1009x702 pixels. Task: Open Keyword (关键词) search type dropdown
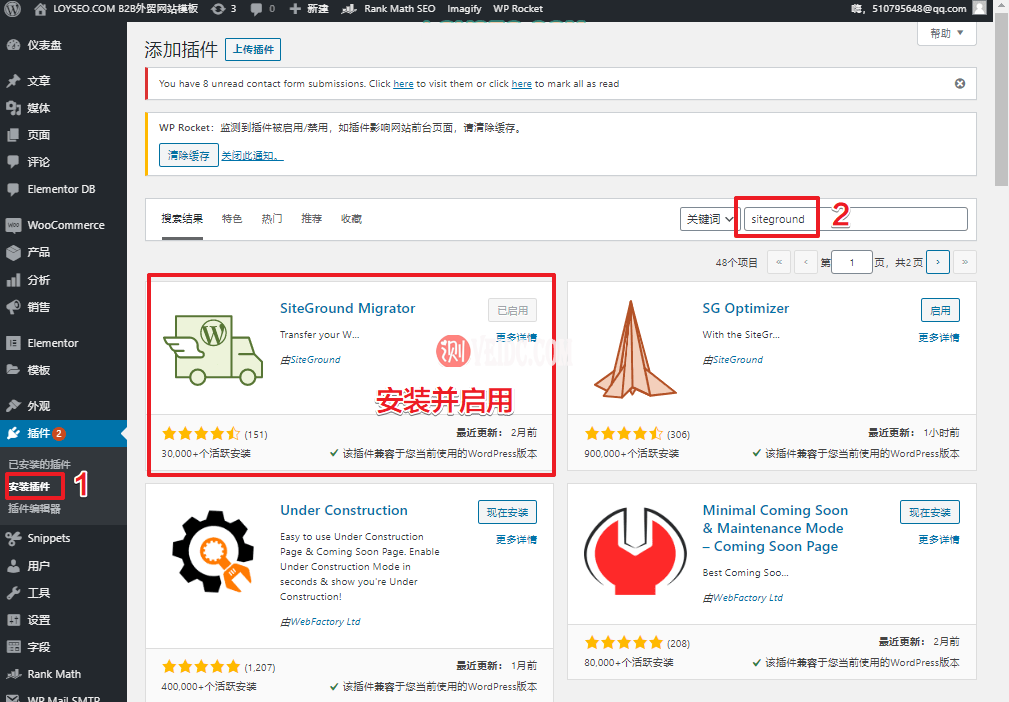710,219
